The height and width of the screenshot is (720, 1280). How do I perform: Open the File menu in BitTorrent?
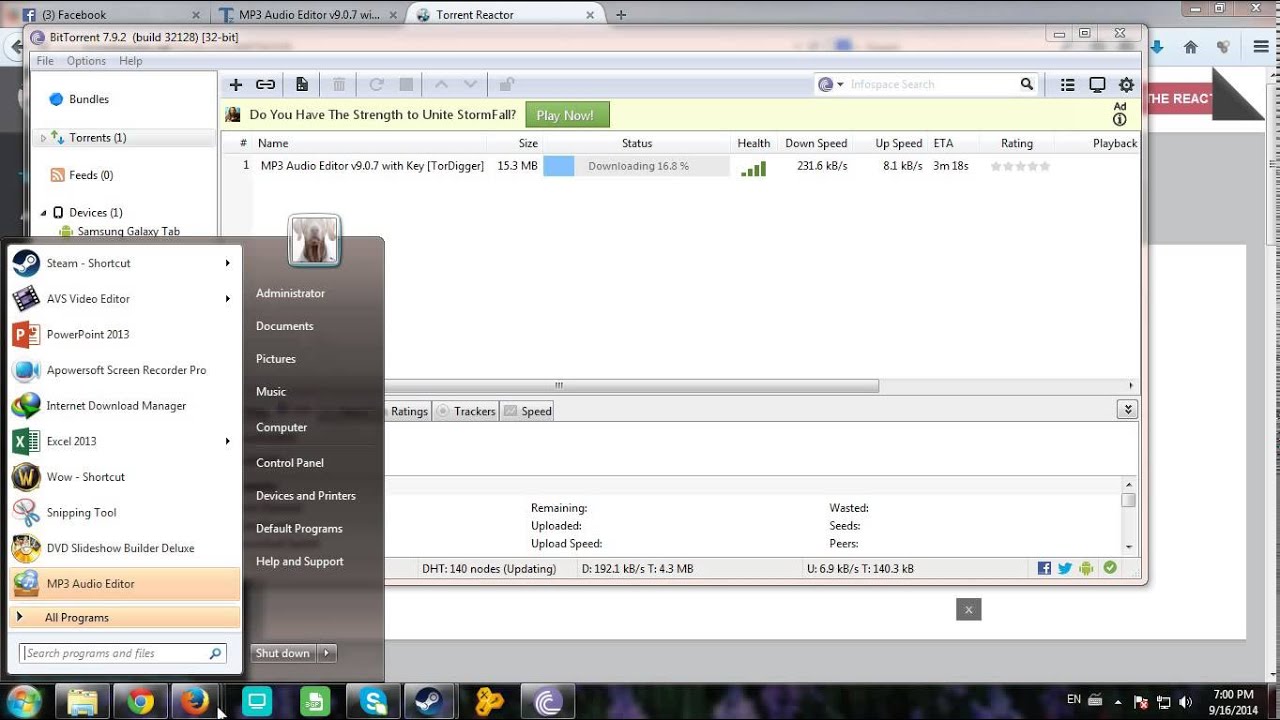click(45, 61)
